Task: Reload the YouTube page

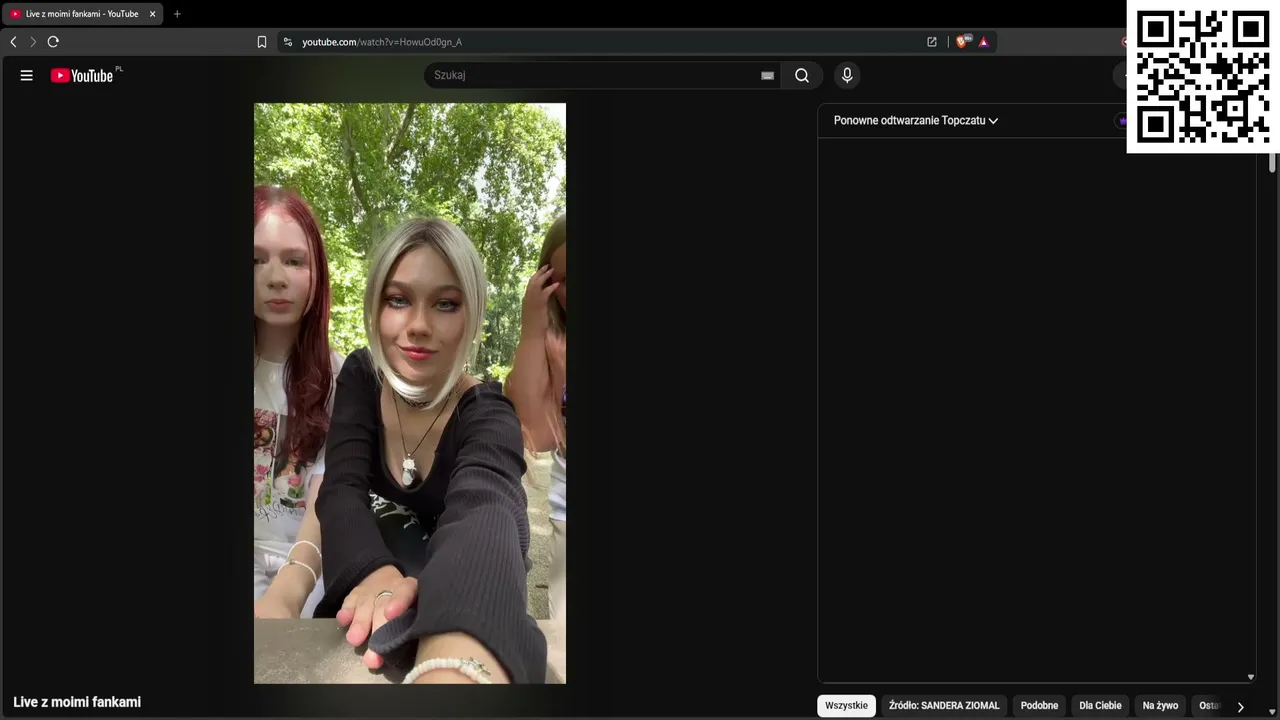Action: (53, 42)
